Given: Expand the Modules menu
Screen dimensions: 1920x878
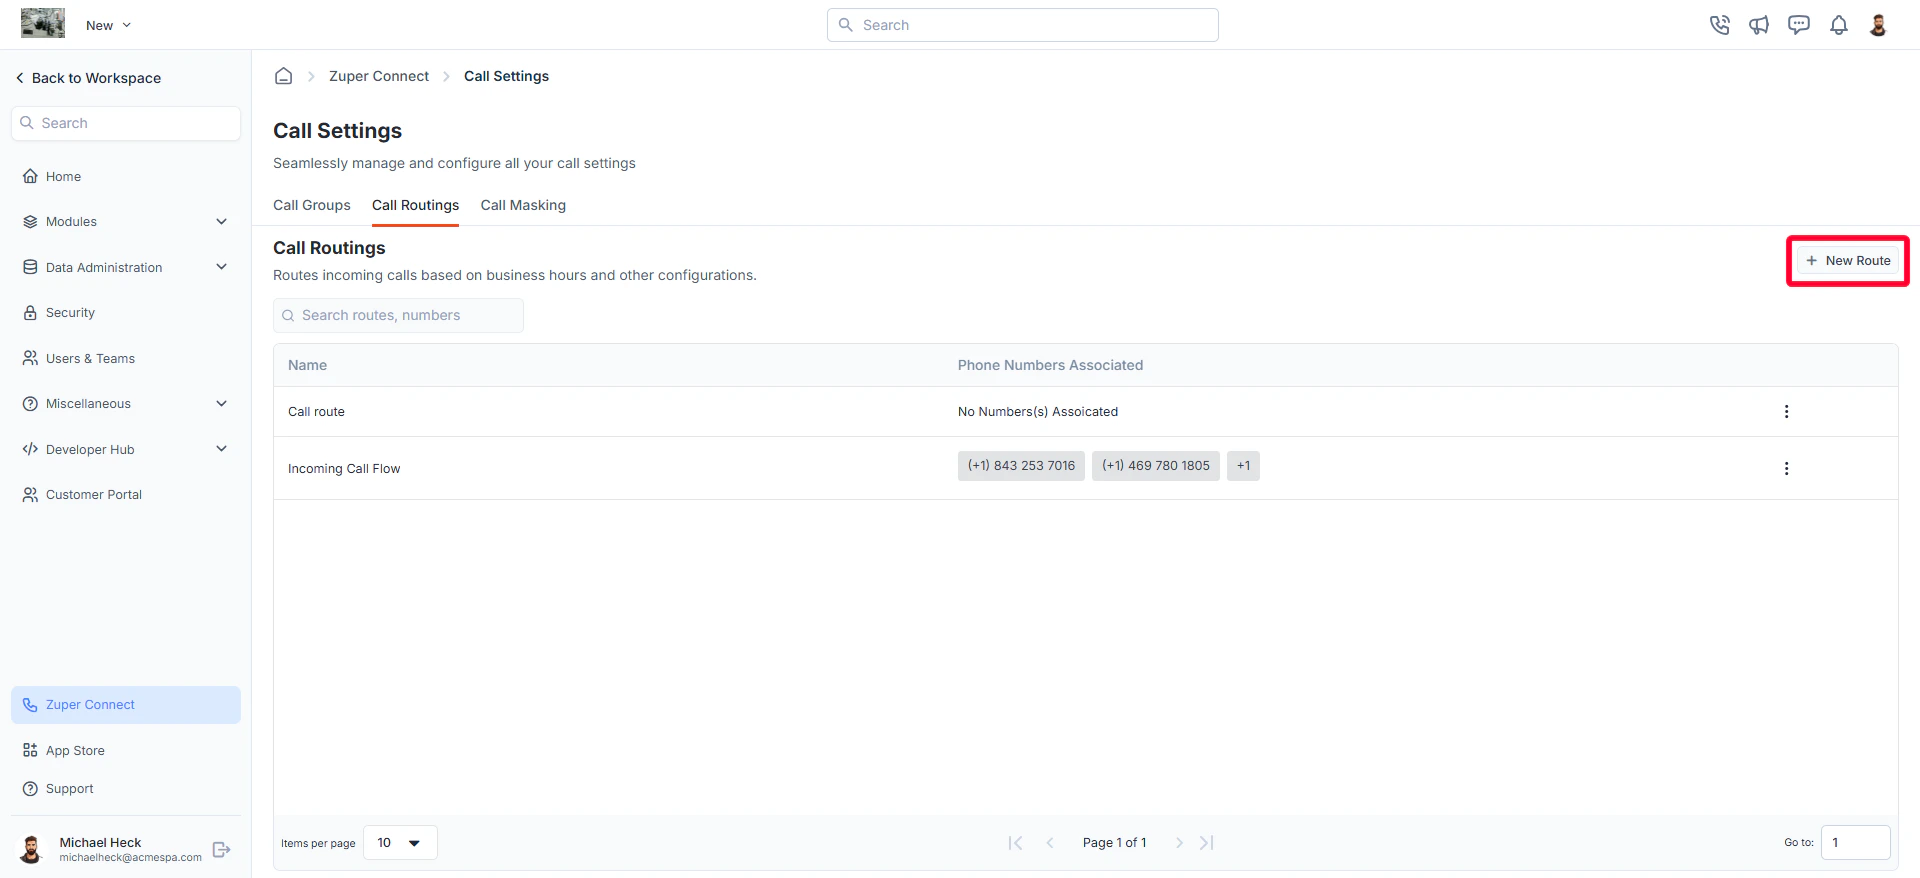Looking at the screenshot, I should [126, 222].
